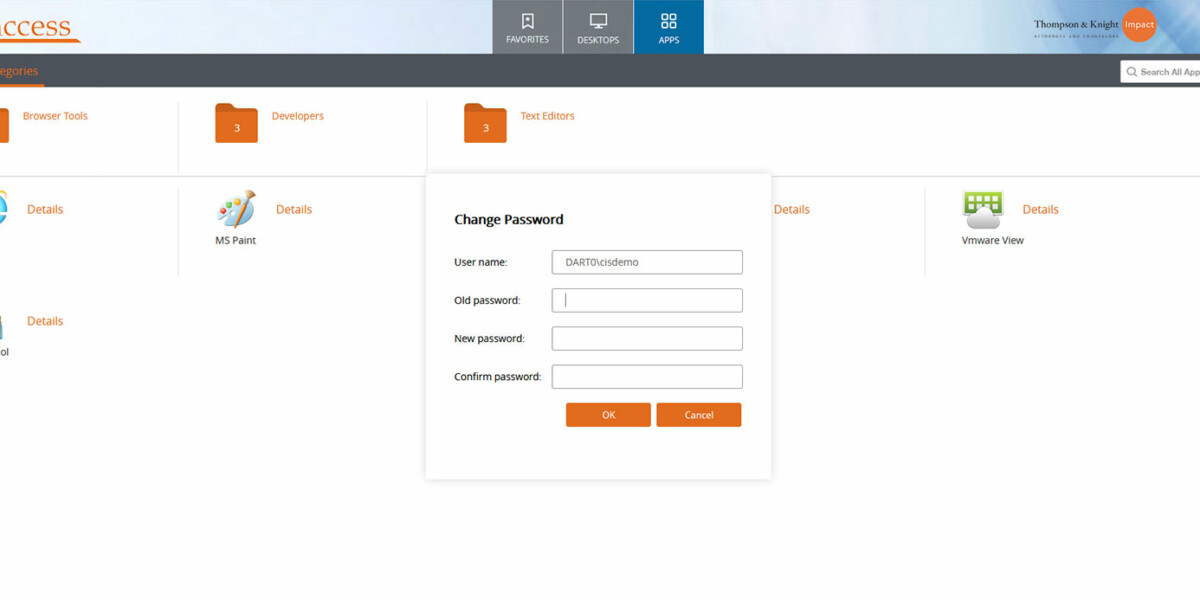Open the Text Editors folder
This screenshot has width=1200, height=600.
pyautogui.click(x=485, y=122)
